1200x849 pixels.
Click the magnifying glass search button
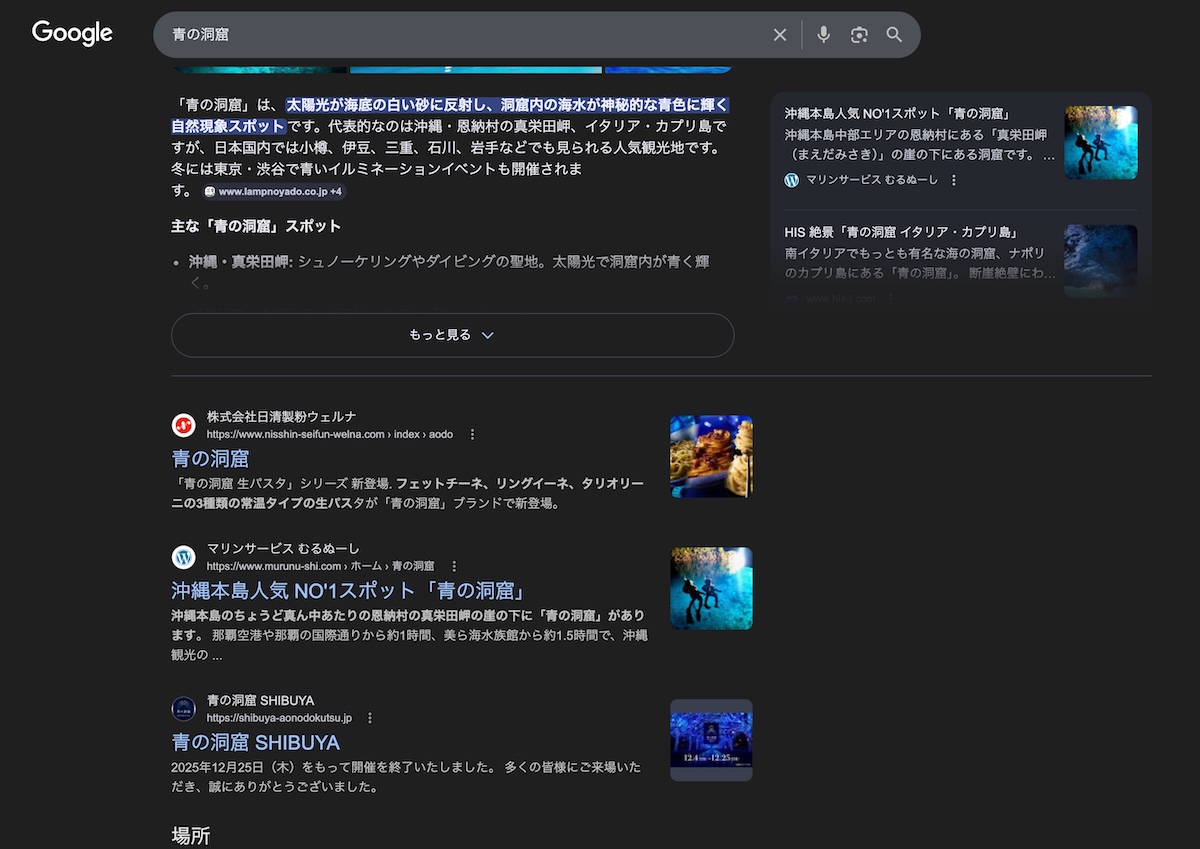pyautogui.click(x=894, y=35)
